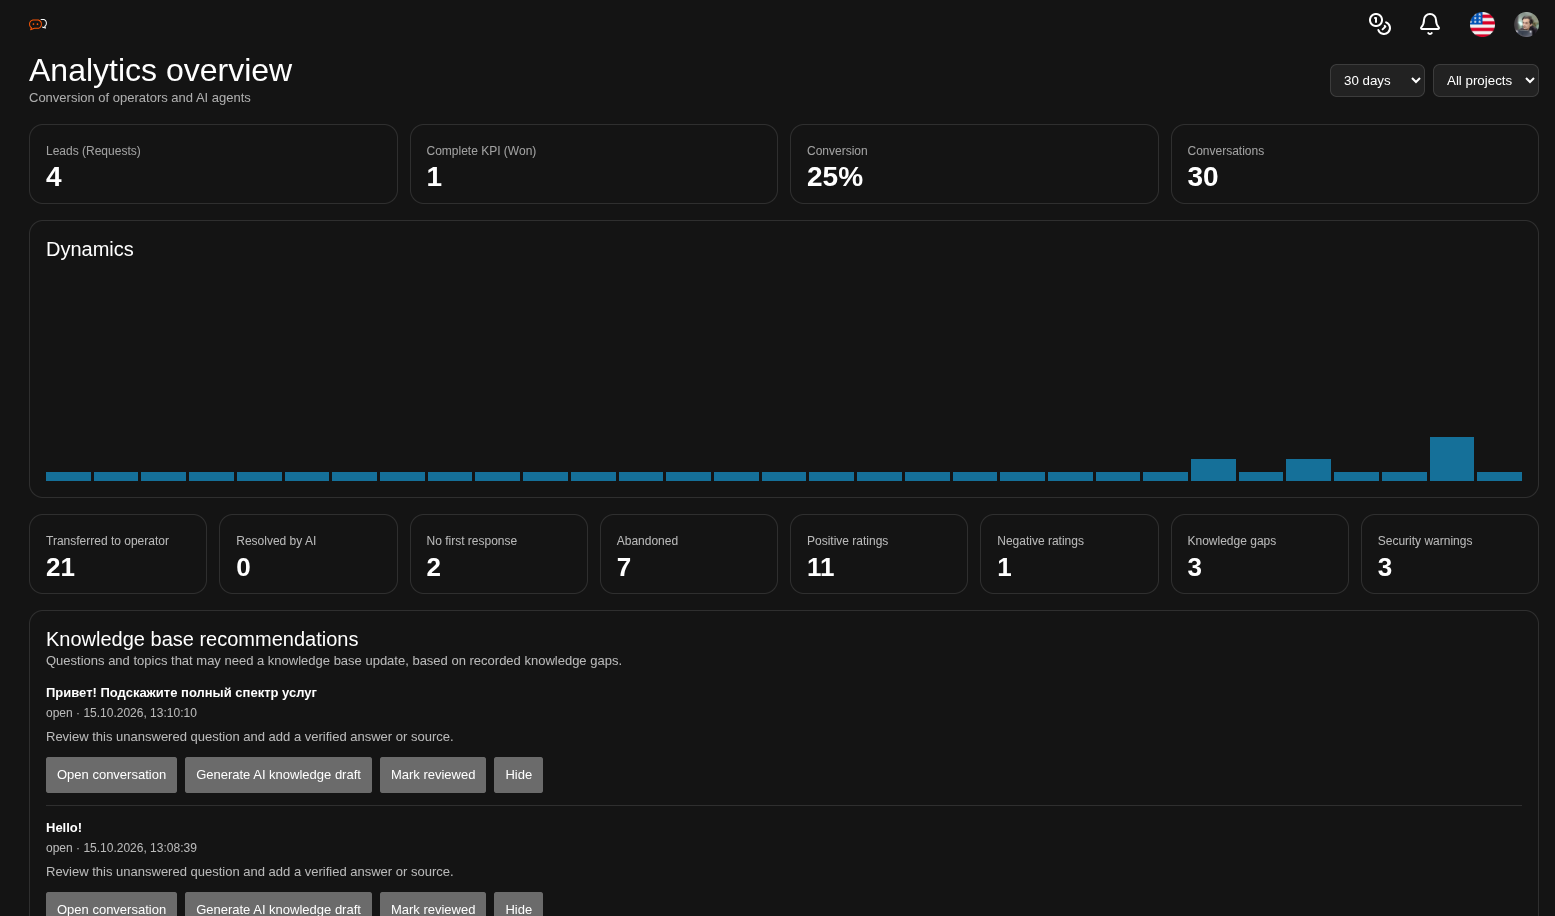
Task: Mark the first recommendation as reviewed
Action: 433,775
